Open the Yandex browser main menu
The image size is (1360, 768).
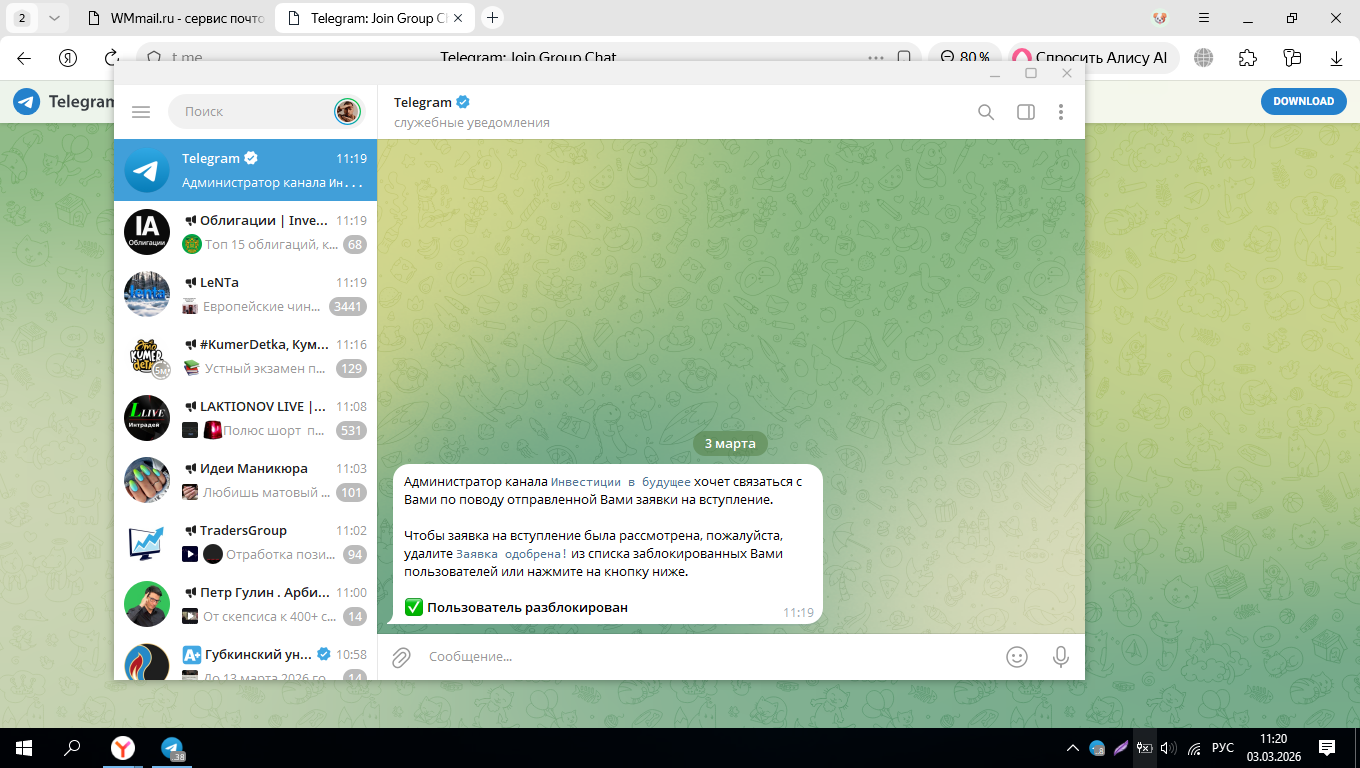point(1203,18)
